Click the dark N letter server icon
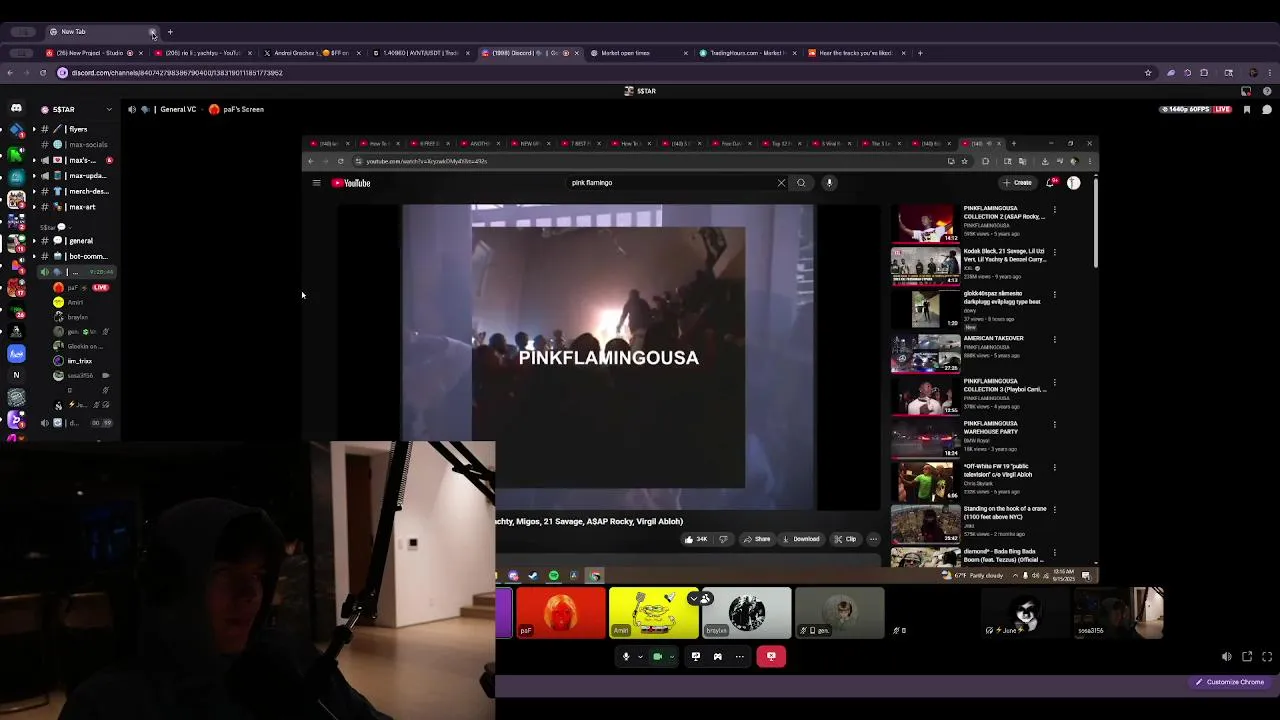1280x720 pixels. [x=16, y=375]
